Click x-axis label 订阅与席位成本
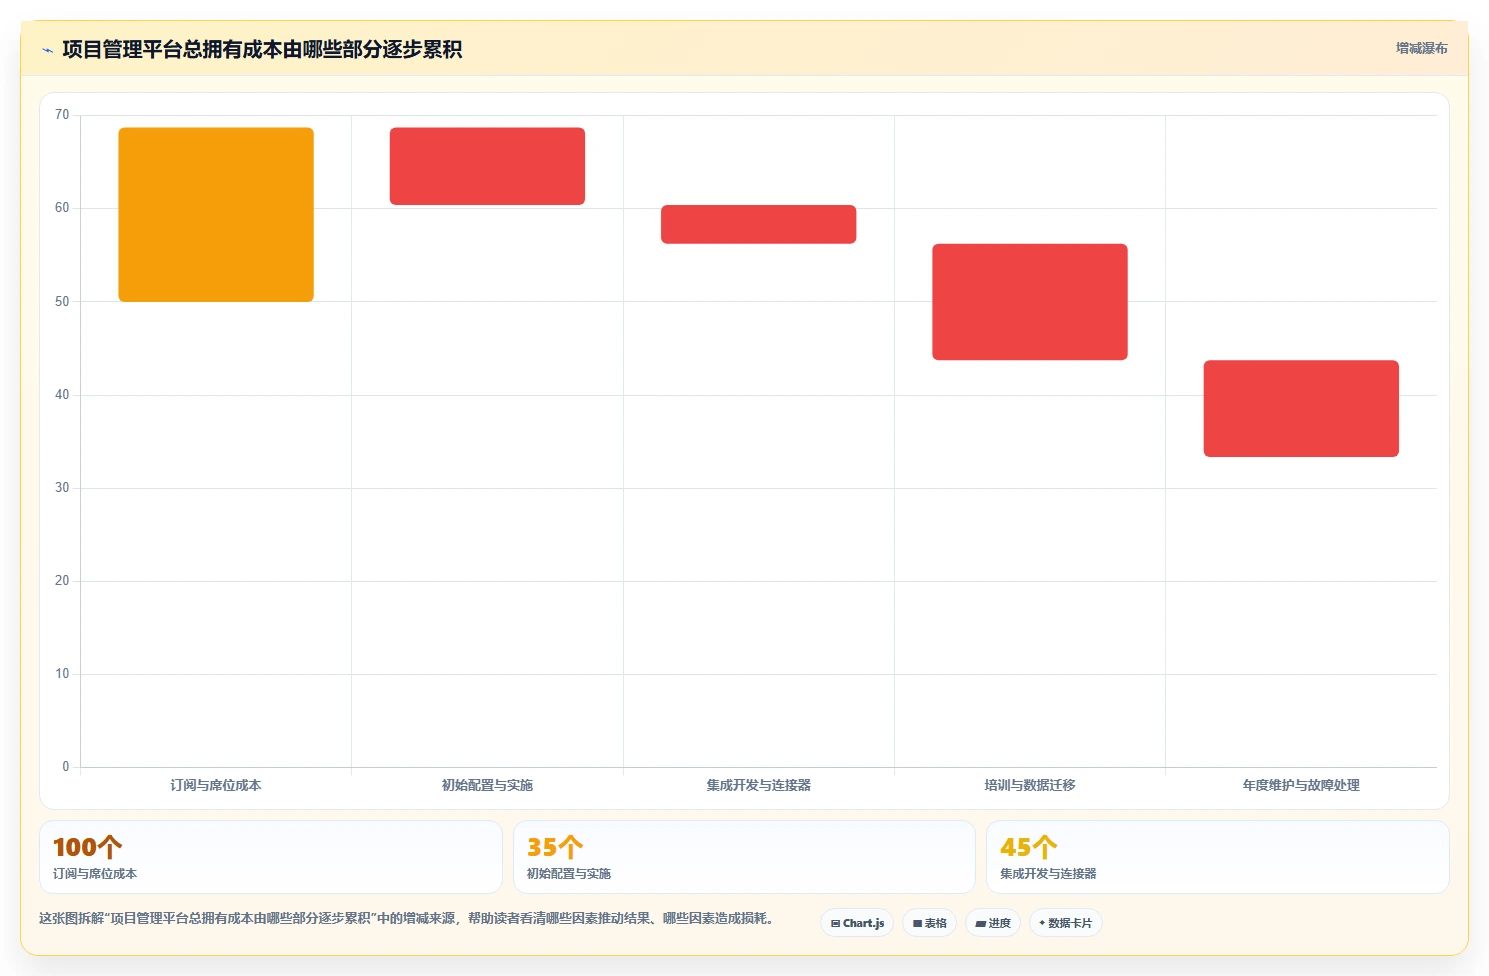 216,785
